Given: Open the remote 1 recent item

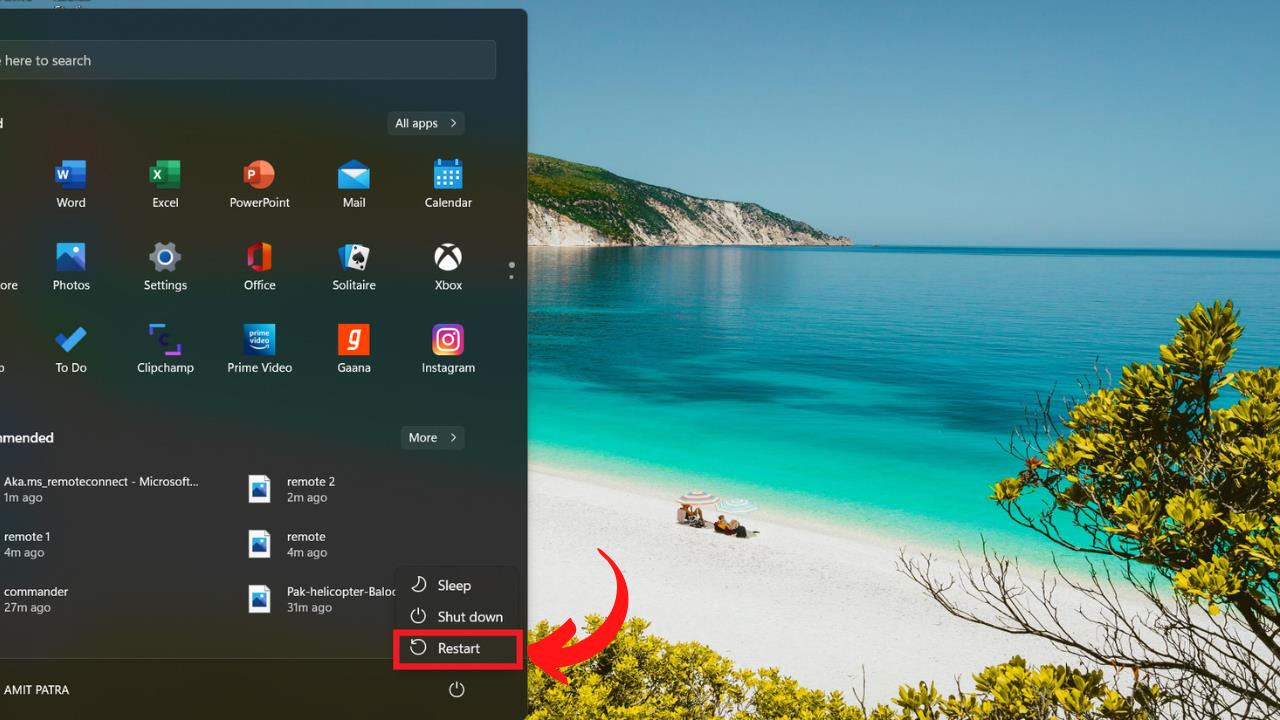Looking at the screenshot, I should click(27, 543).
